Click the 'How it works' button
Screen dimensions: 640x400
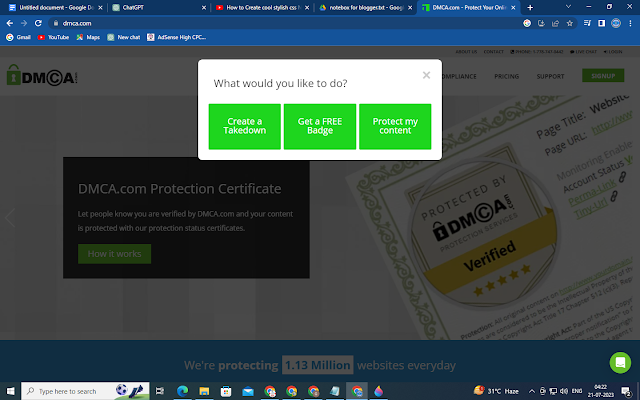click(114, 254)
